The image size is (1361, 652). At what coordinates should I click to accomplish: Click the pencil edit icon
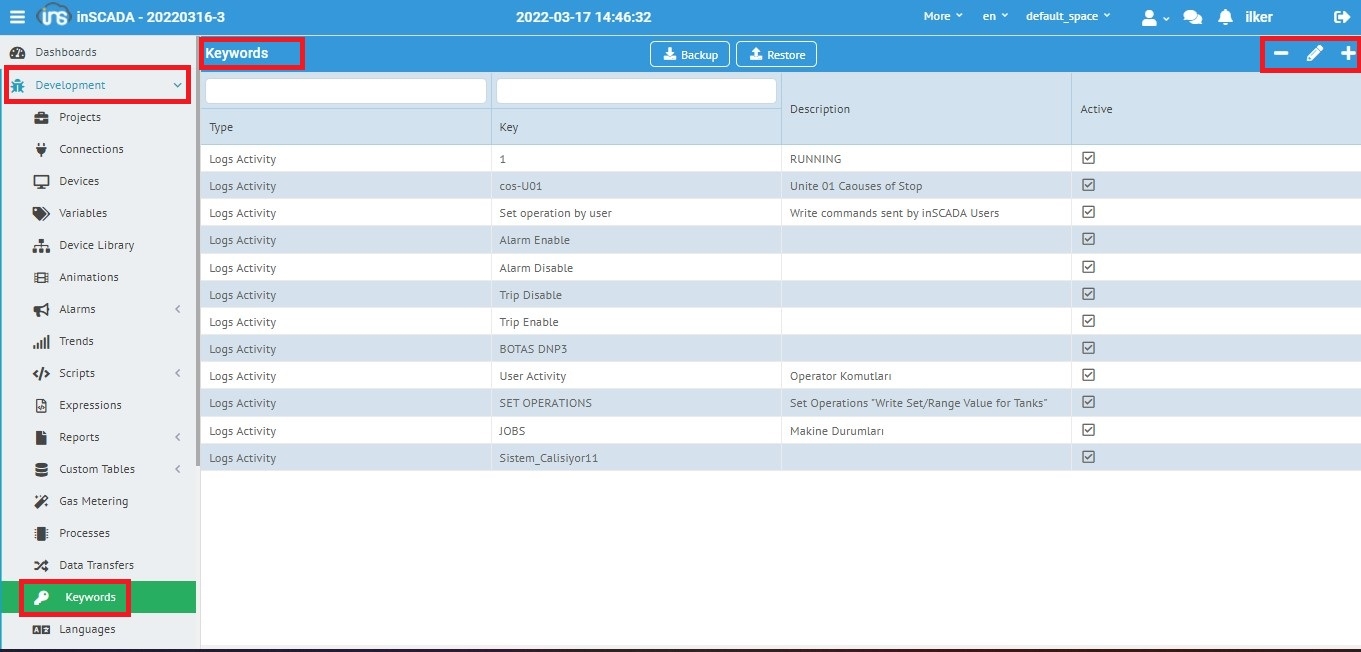(1314, 54)
